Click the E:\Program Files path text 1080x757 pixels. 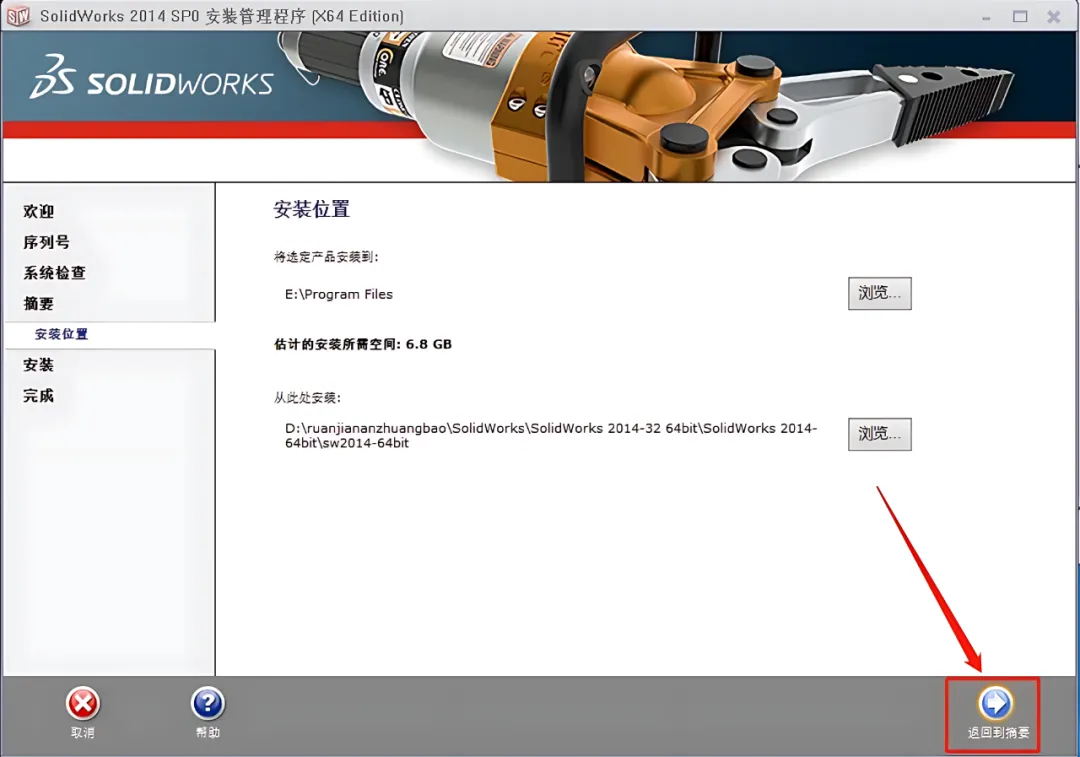(x=339, y=294)
